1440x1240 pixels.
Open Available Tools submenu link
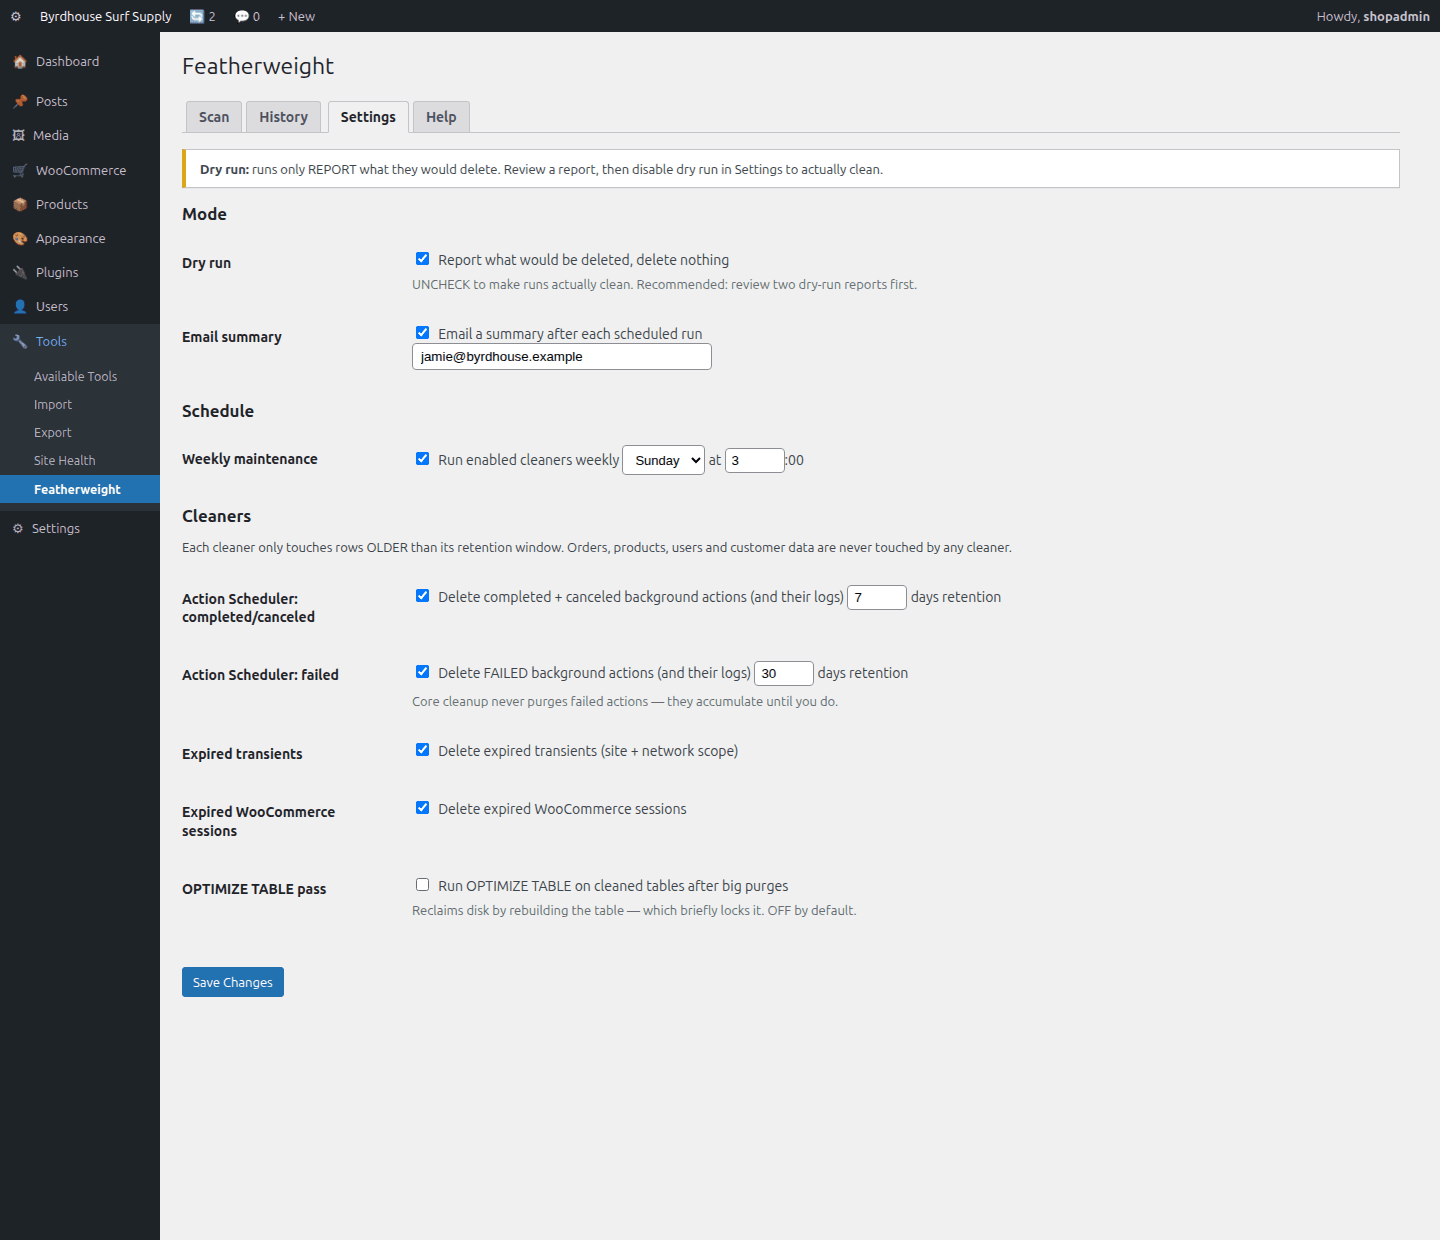point(76,377)
